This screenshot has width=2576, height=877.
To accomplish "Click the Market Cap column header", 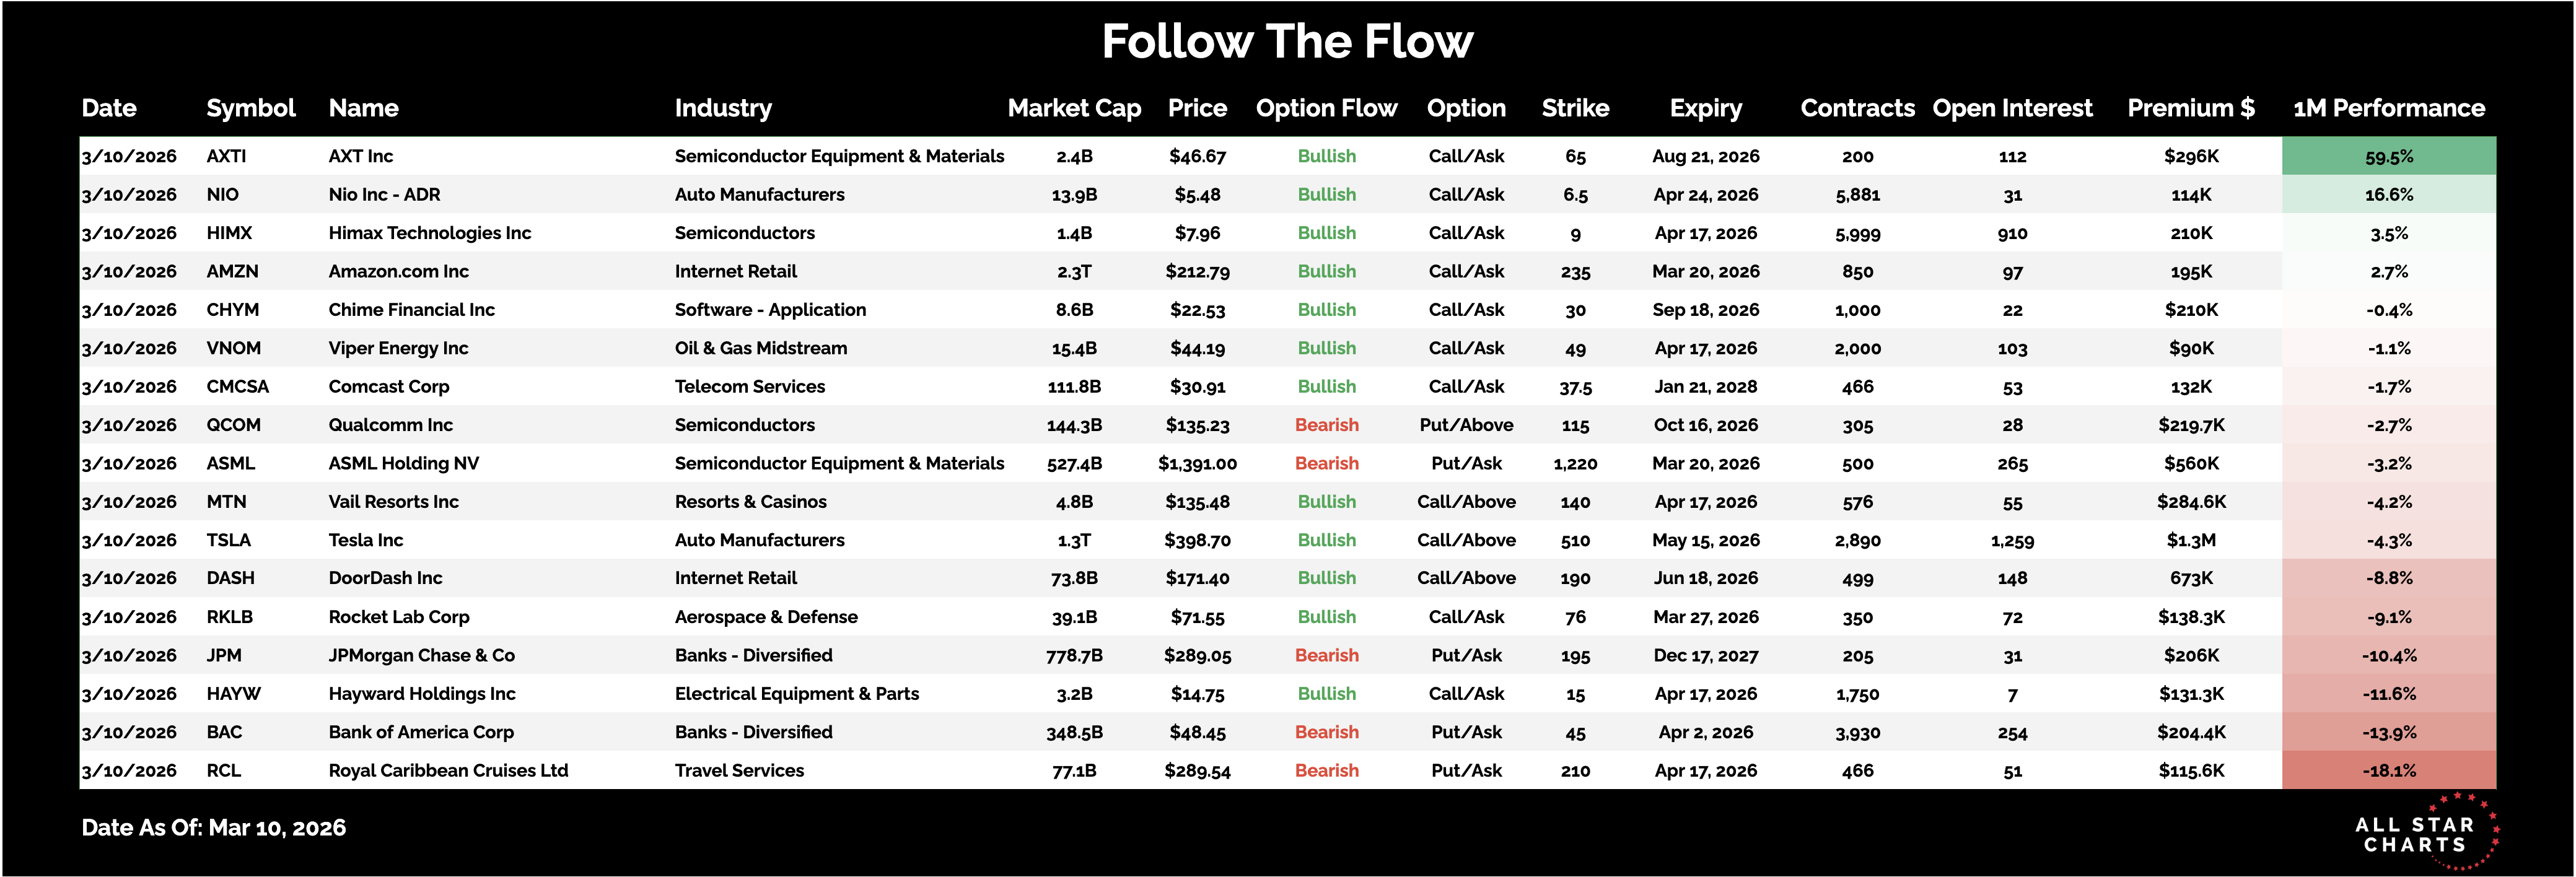I will point(1074,108).
